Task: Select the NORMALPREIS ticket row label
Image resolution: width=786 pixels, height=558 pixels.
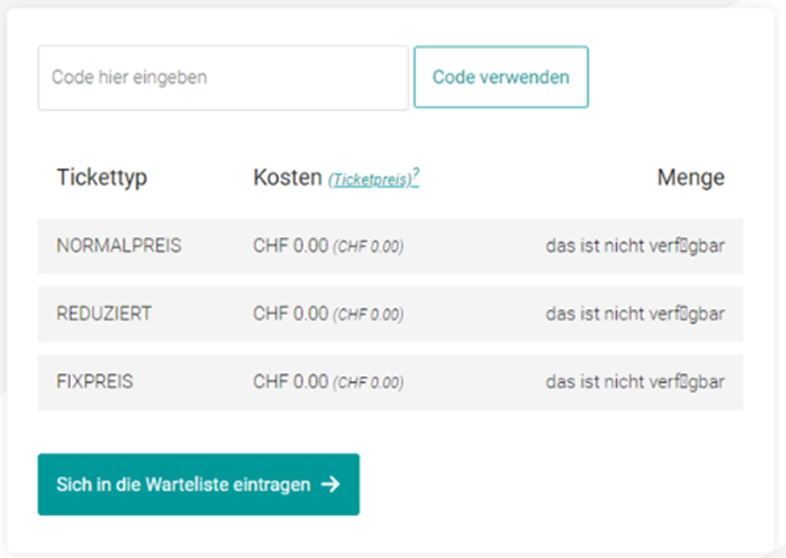Action: [x=119, y=246]
